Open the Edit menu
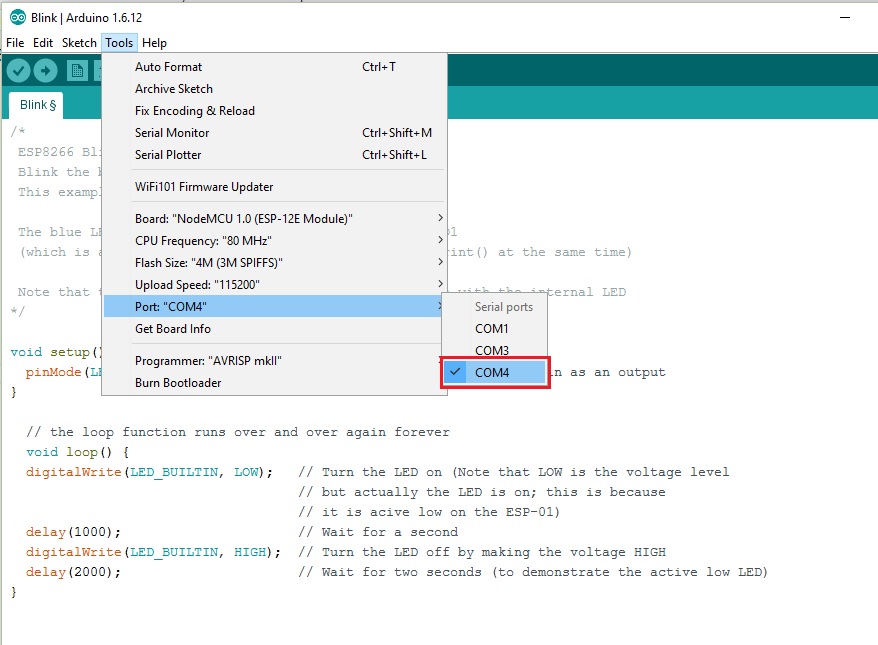 pyautogui.click(x=43, y=43)
